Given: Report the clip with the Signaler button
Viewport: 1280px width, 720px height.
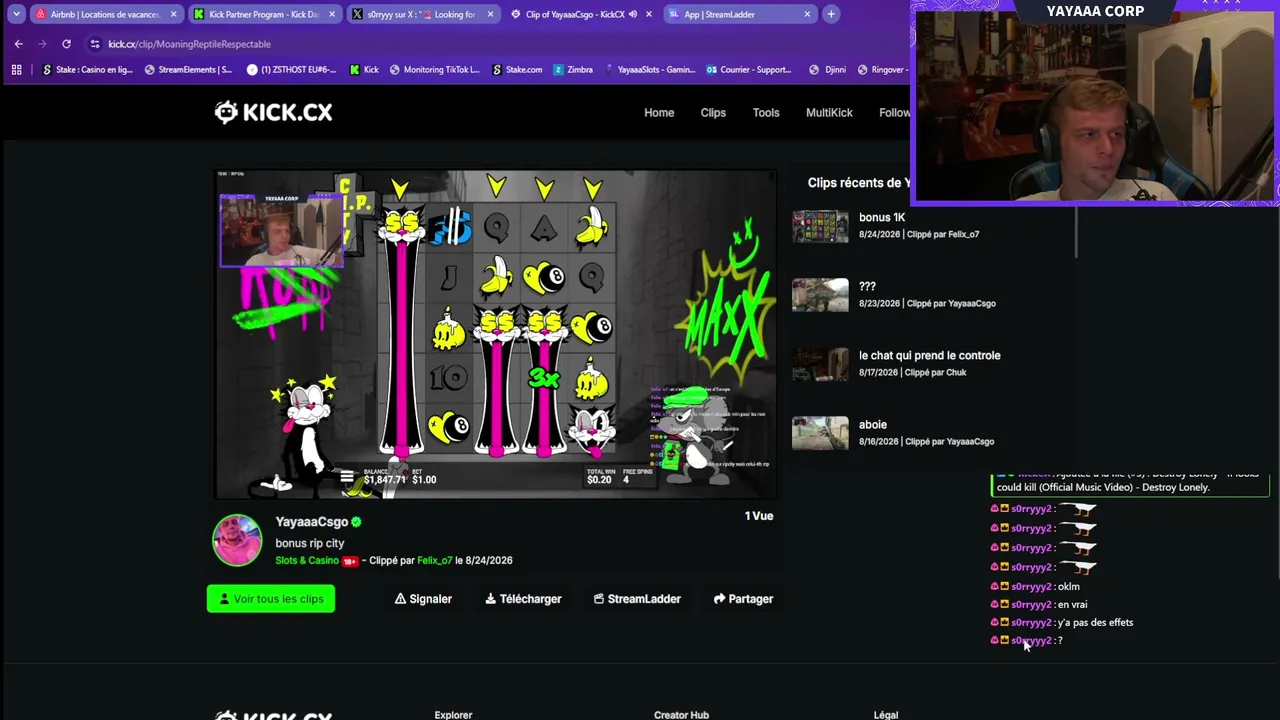Looking at the screenshot, I should 423,599.
